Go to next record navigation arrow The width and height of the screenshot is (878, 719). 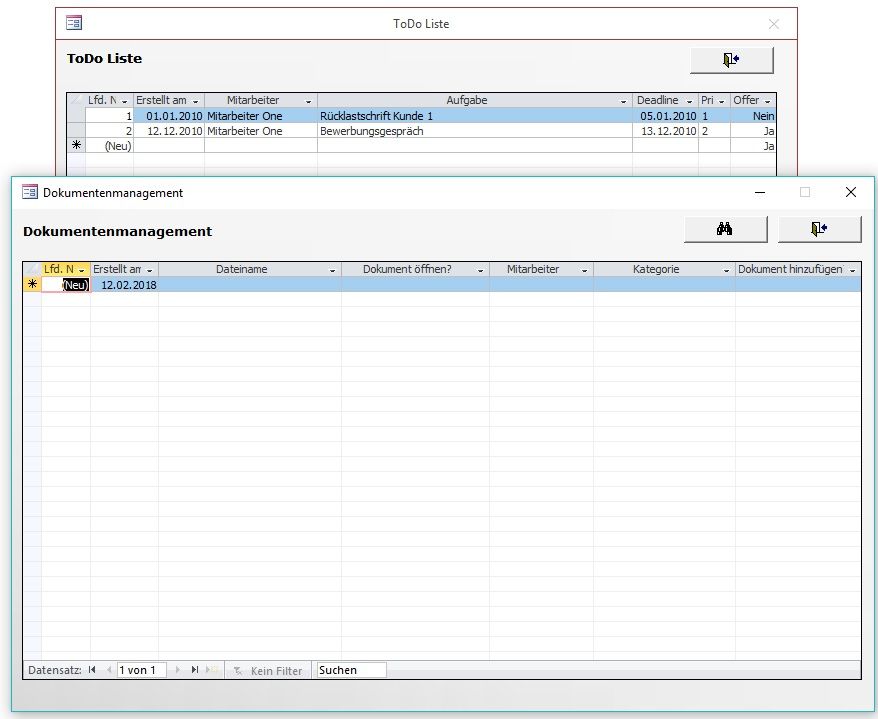(178, 670)
